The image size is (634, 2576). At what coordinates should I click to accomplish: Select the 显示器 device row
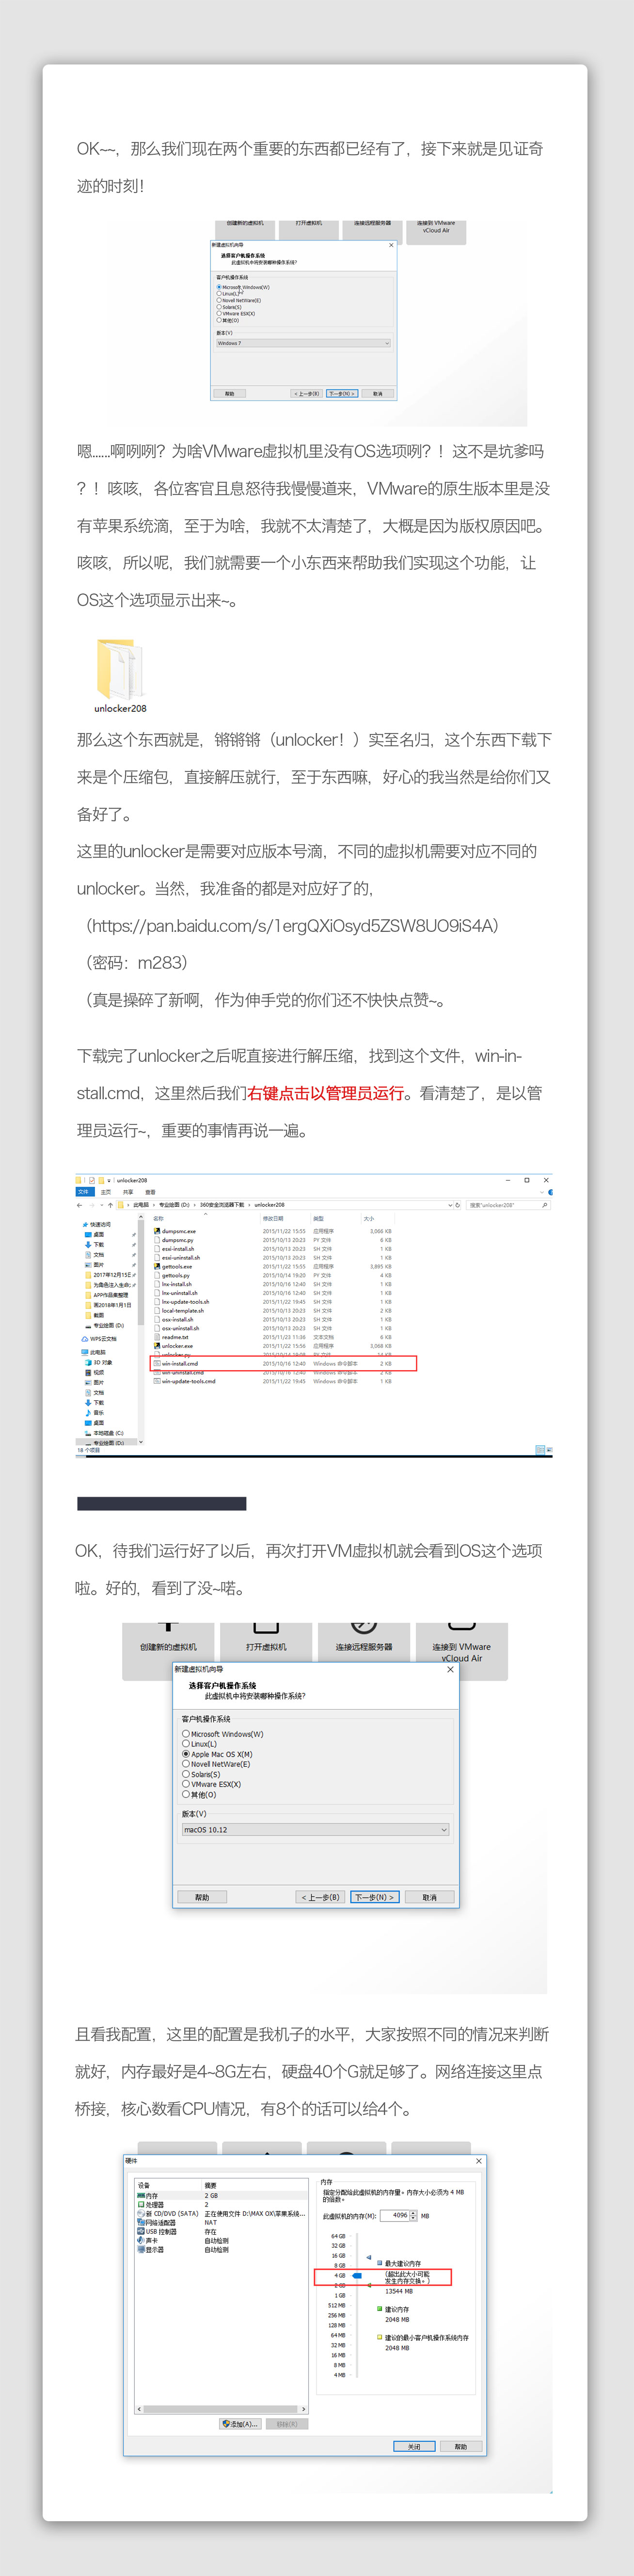(x=220, y=2249)
